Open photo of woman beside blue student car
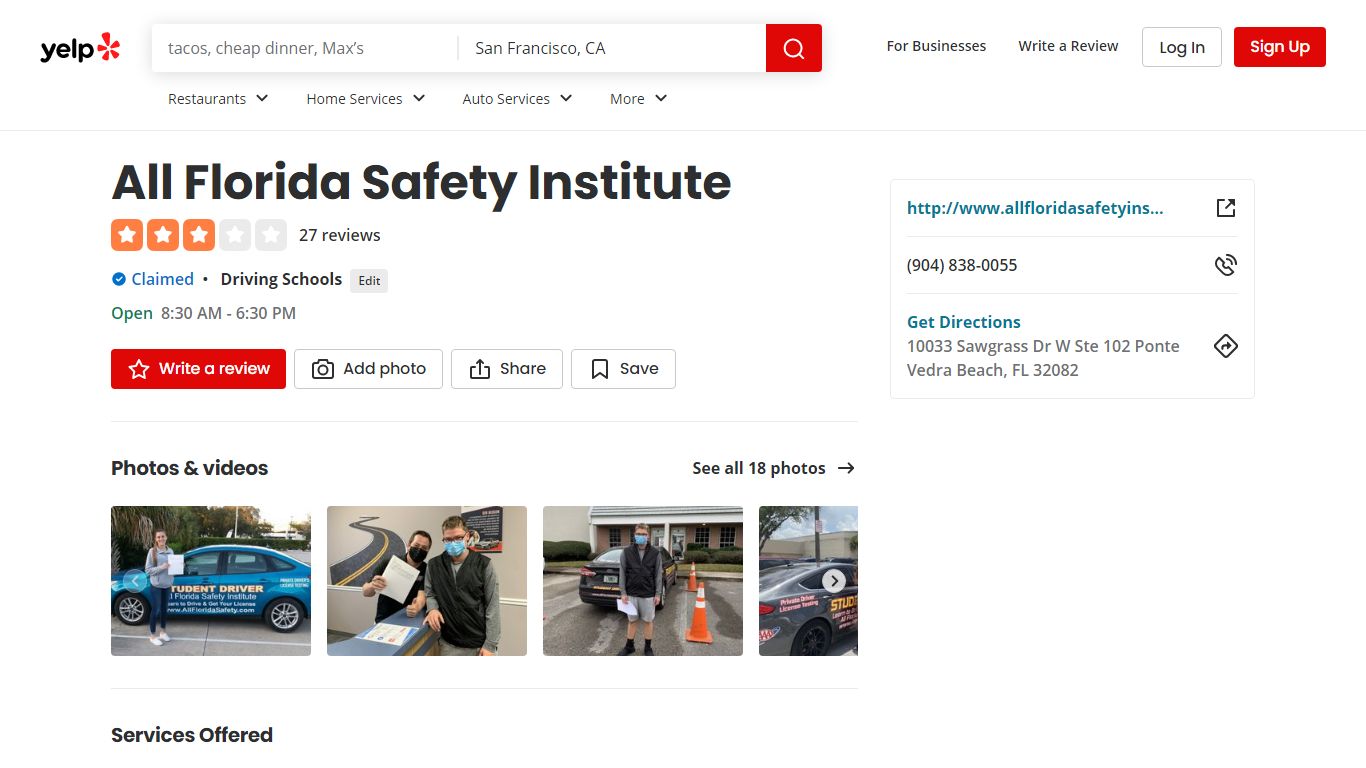This screenshot has width=1366, height=768. point(211,581)
